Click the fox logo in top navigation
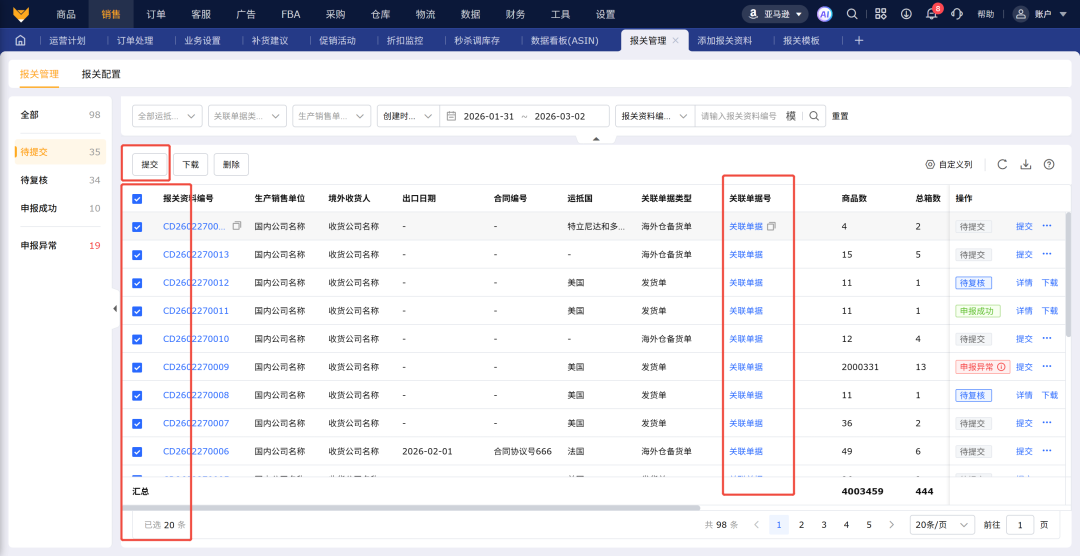 21,14
